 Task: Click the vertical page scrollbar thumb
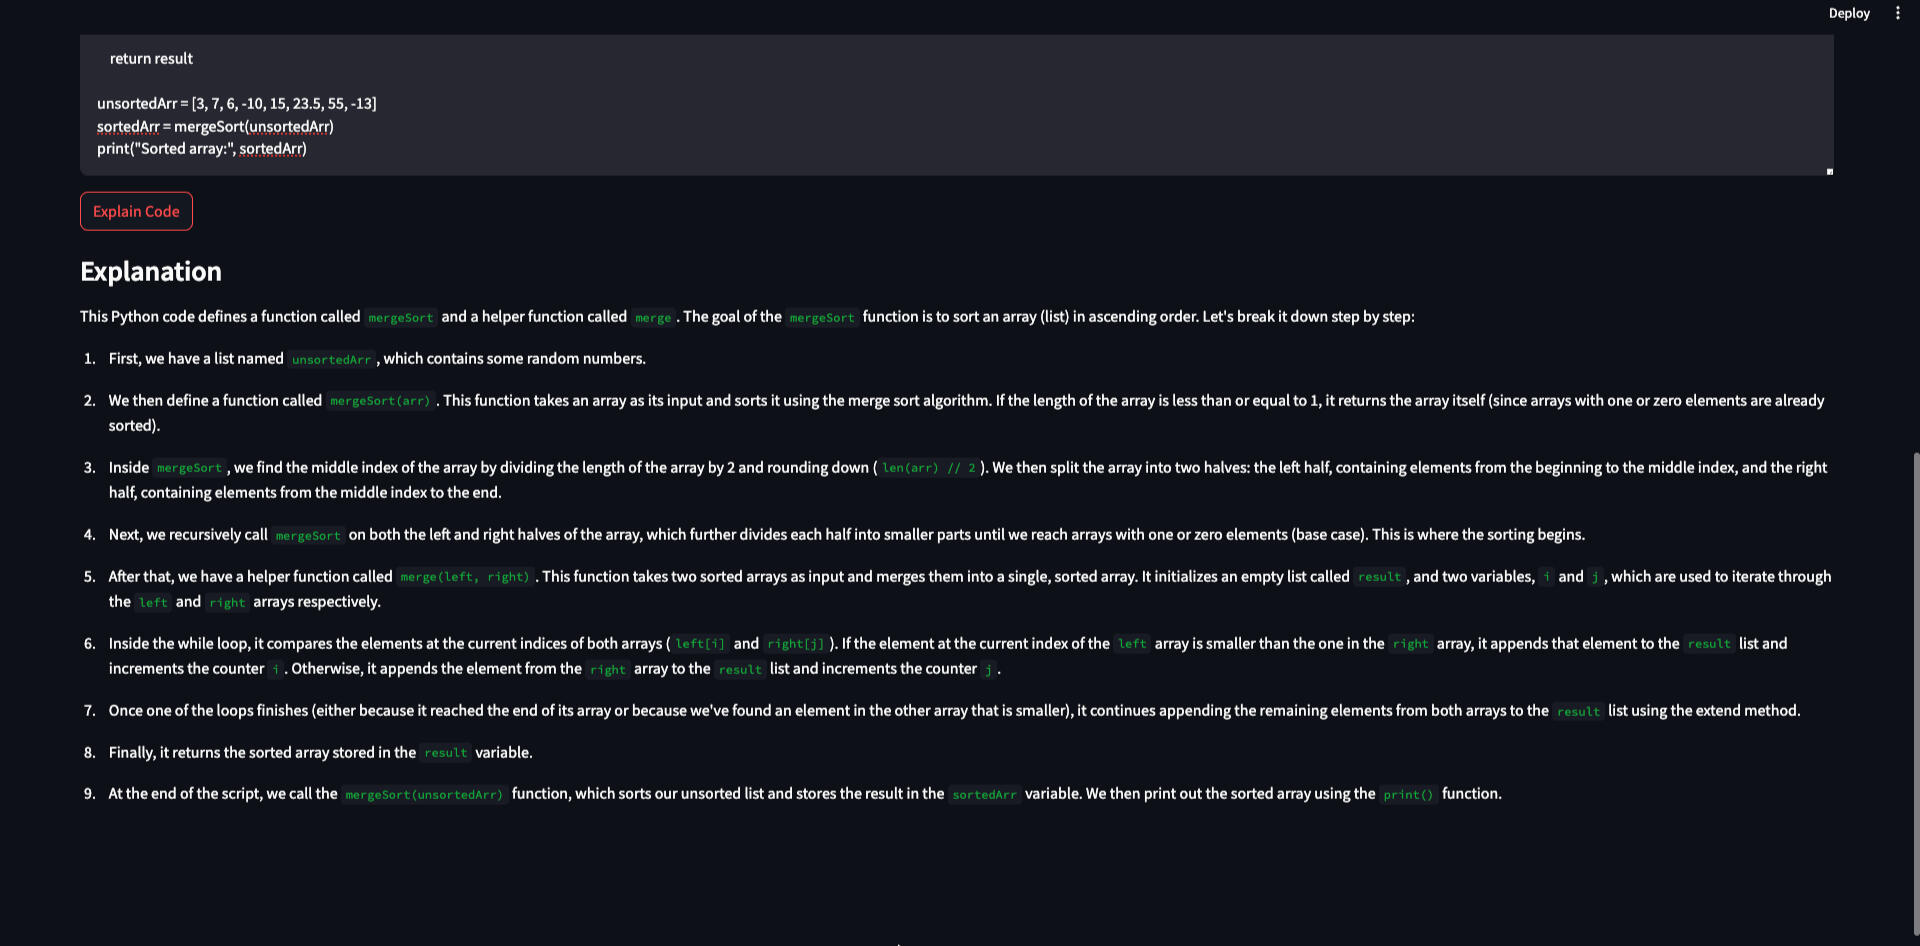[1915, 690]
